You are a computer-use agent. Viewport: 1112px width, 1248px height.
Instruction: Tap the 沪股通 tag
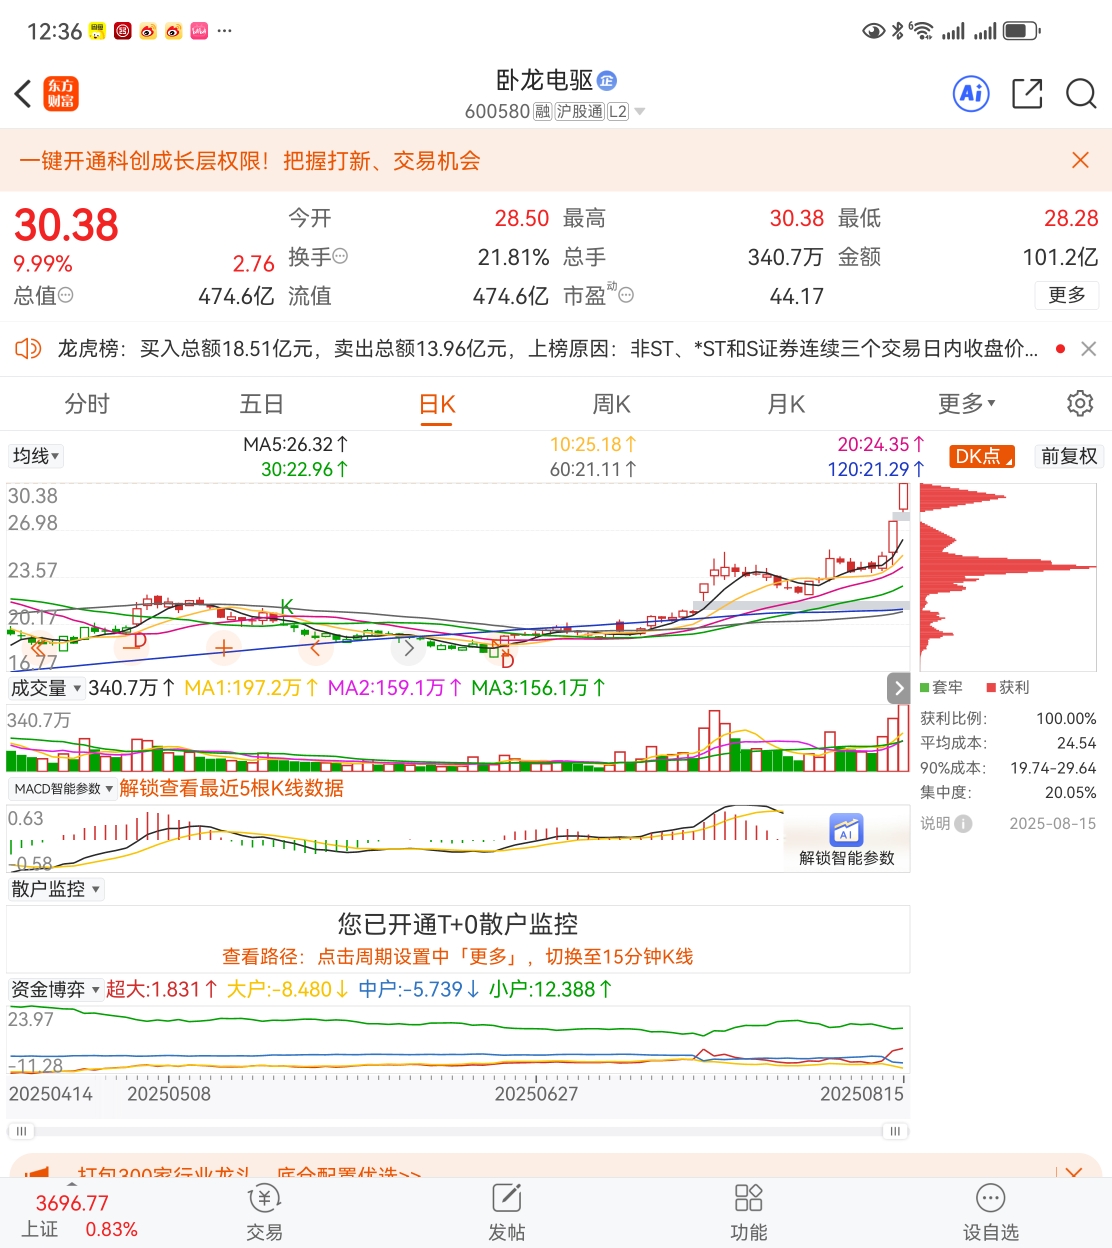click(x=580, y=112)
